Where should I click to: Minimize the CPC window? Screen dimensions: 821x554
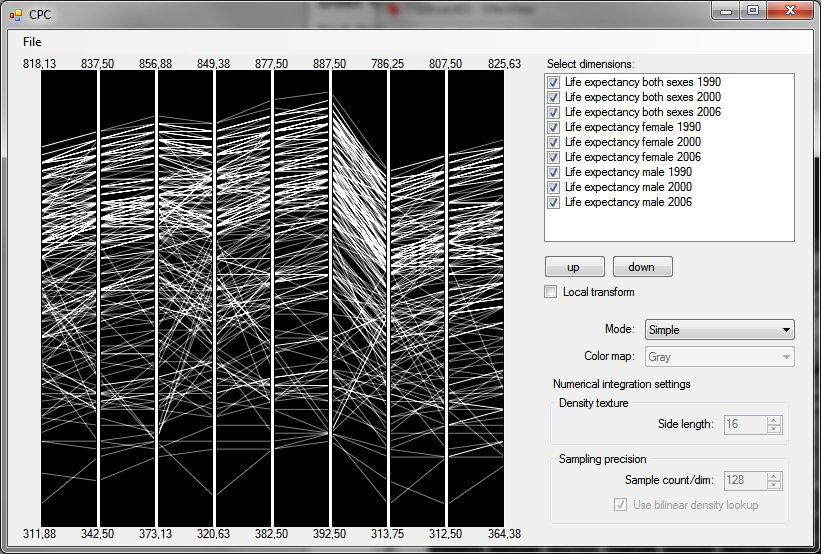coord(726,10)
